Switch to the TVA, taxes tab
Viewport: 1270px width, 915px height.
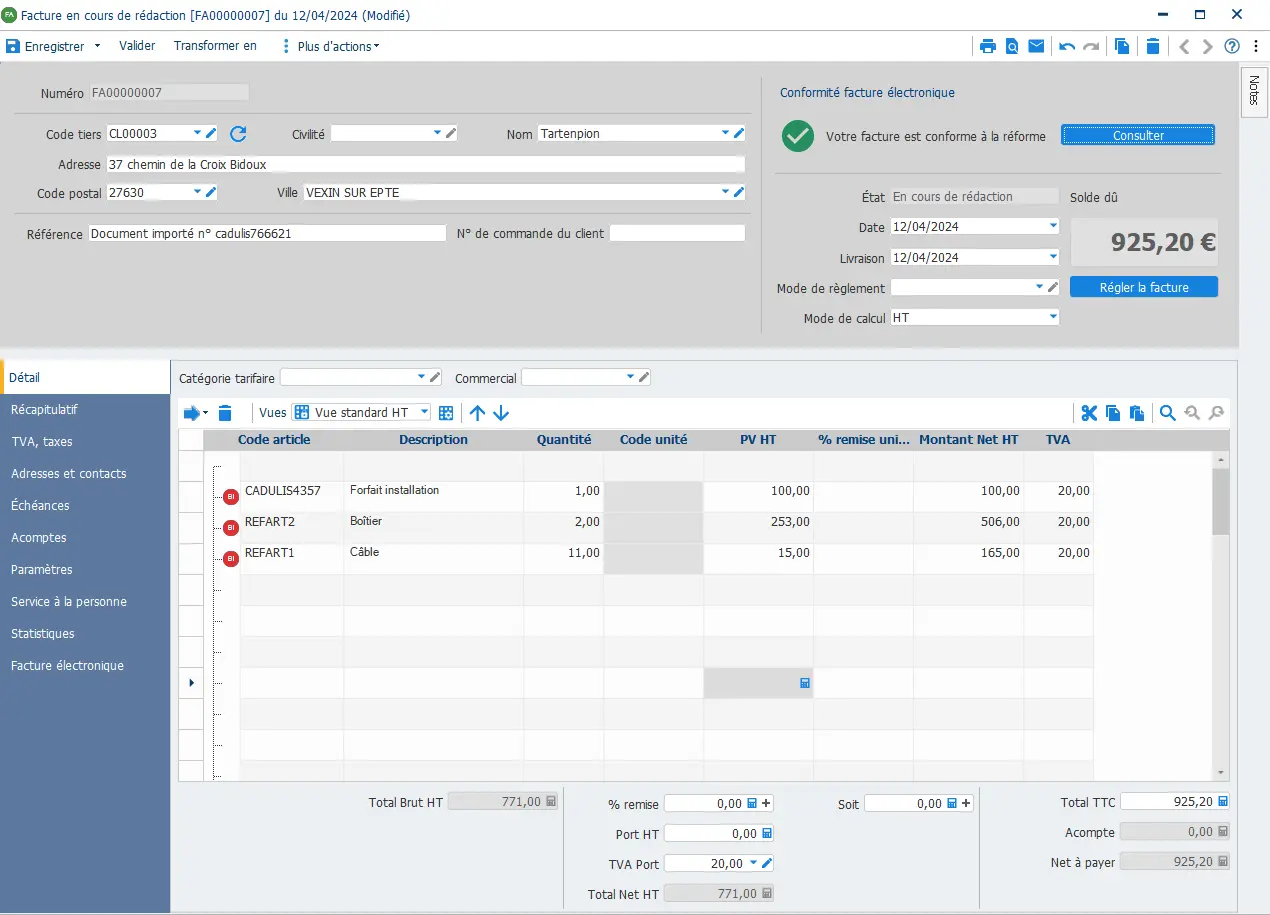point(42,442)
